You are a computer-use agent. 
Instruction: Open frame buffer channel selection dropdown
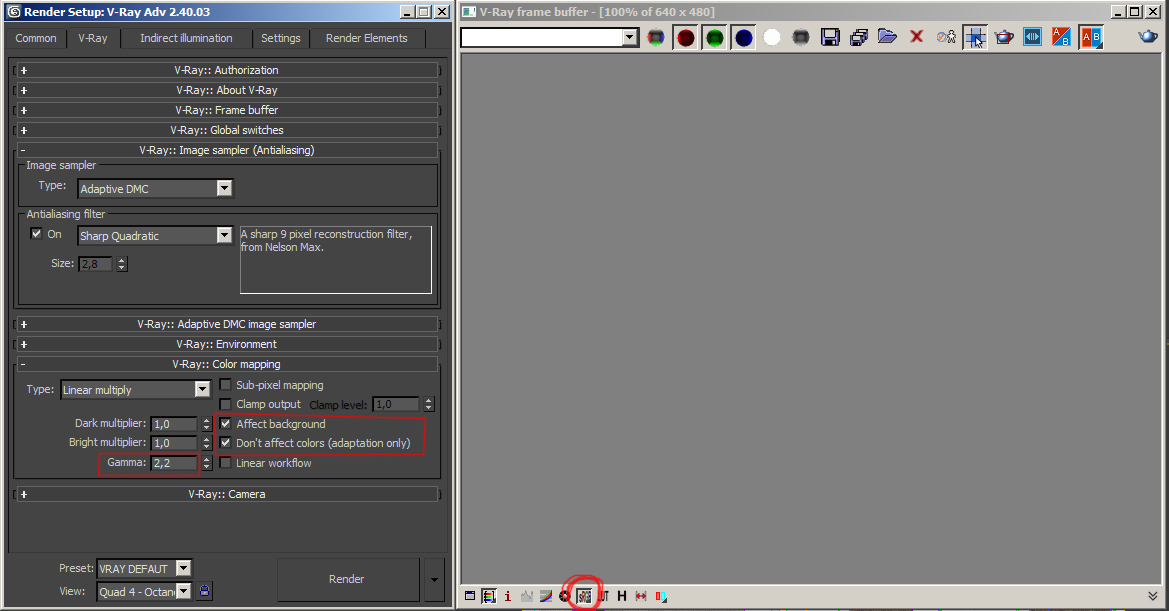click(550, 37)
